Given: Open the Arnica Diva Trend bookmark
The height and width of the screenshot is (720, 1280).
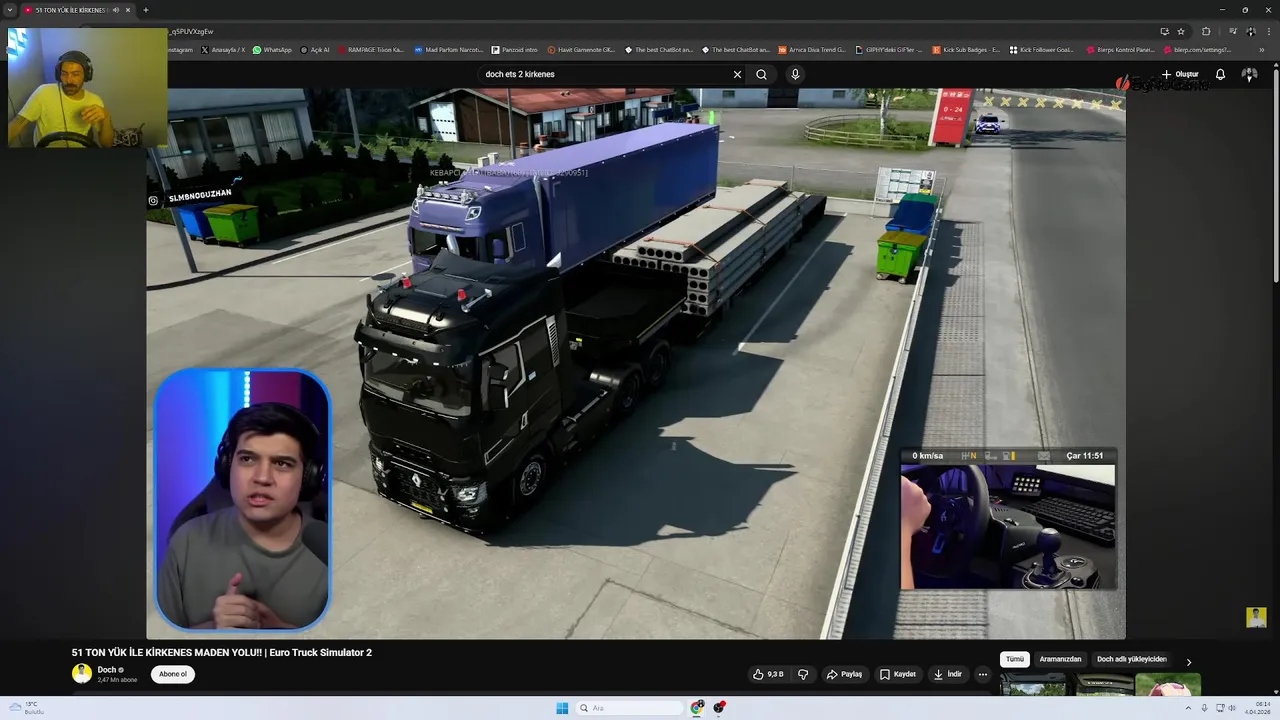Looking at the screenshot, I should click(812, 49).
